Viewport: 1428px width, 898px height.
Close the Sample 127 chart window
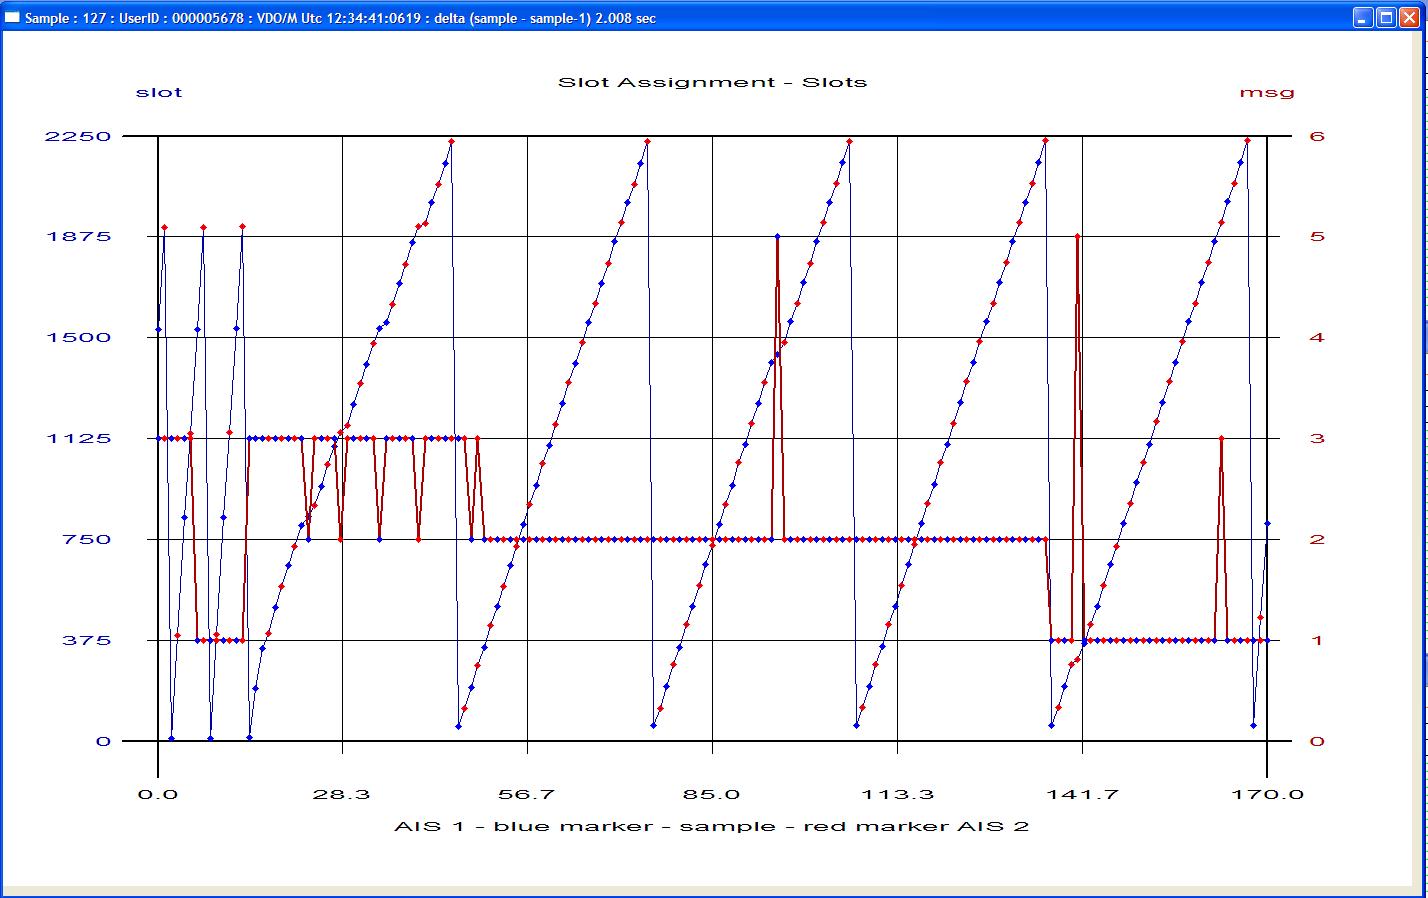coord(1410,17)
